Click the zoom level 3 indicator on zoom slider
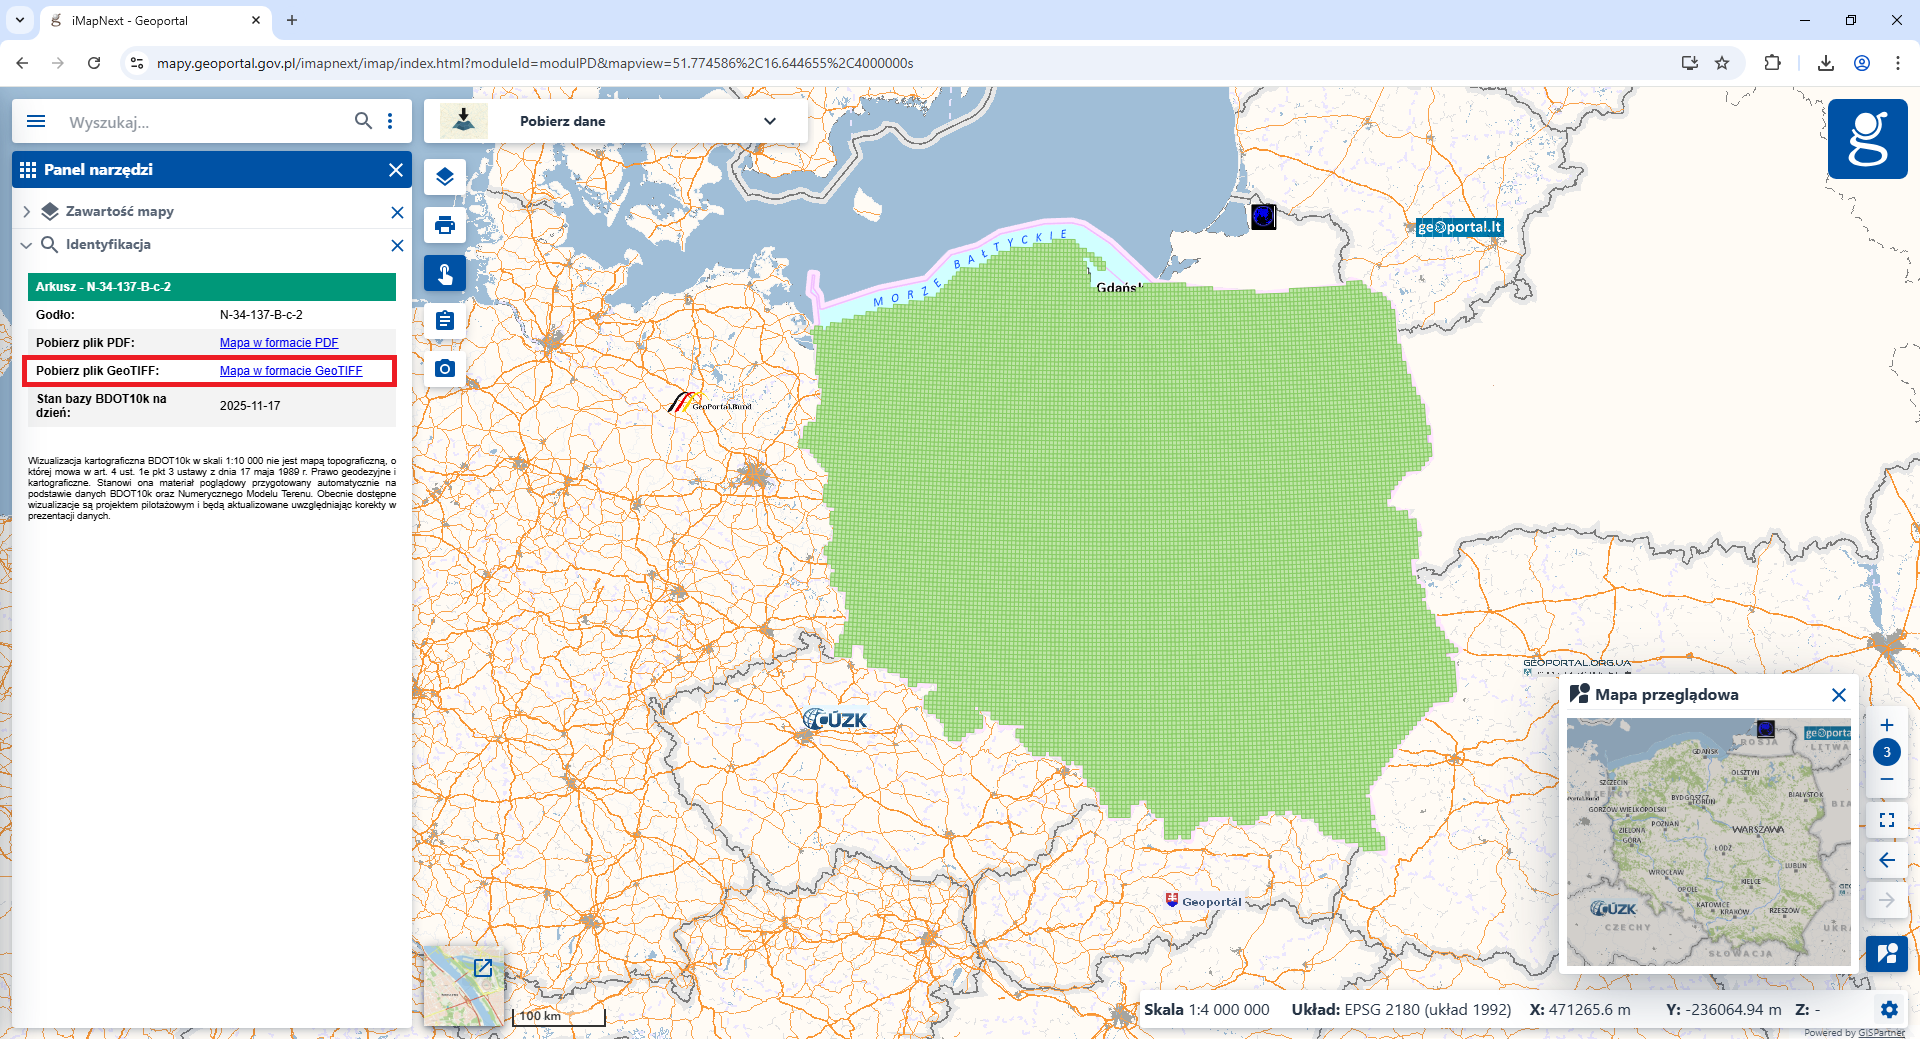 (1886, 751)
